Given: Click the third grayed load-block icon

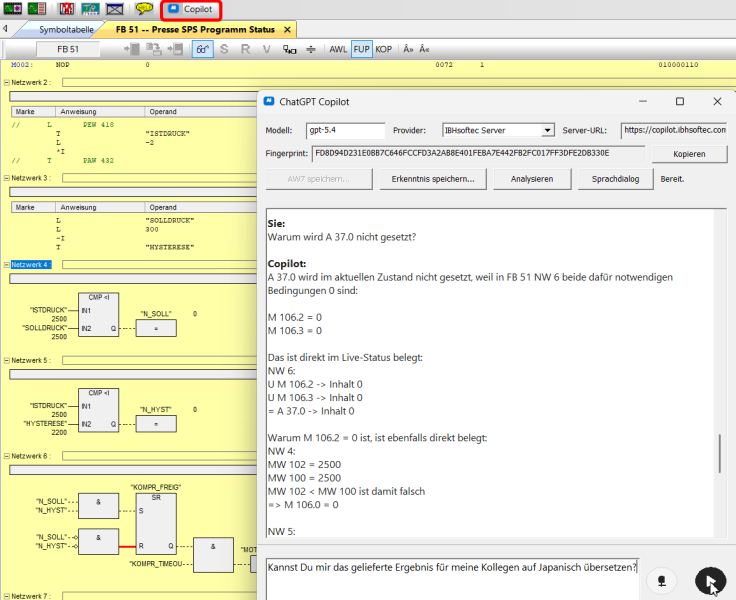Looking at the screenshot, I should pyautogui.click(x=176, y=49).
